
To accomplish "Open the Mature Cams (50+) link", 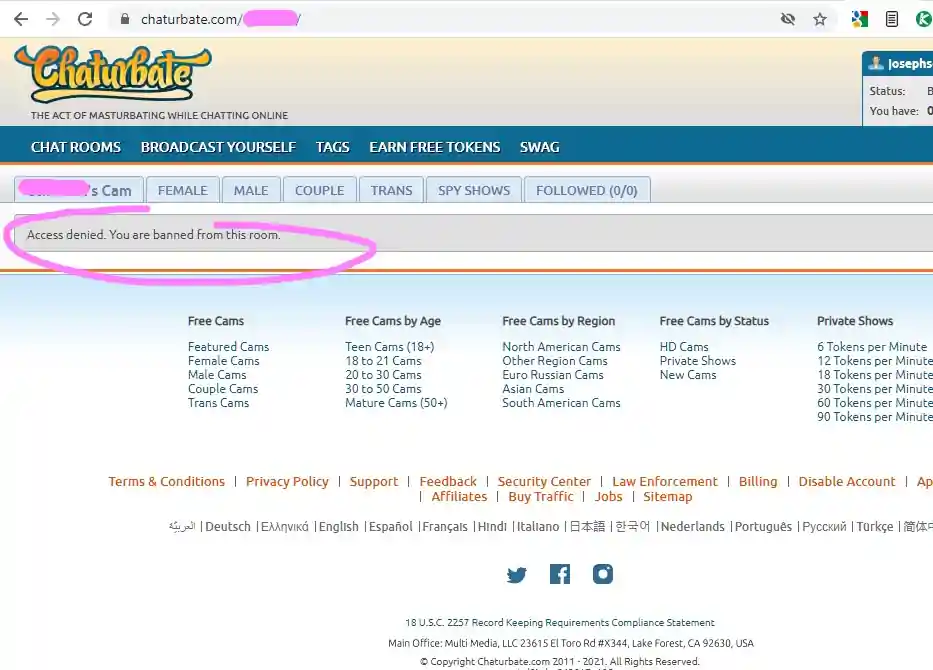I will click(396, 403).
